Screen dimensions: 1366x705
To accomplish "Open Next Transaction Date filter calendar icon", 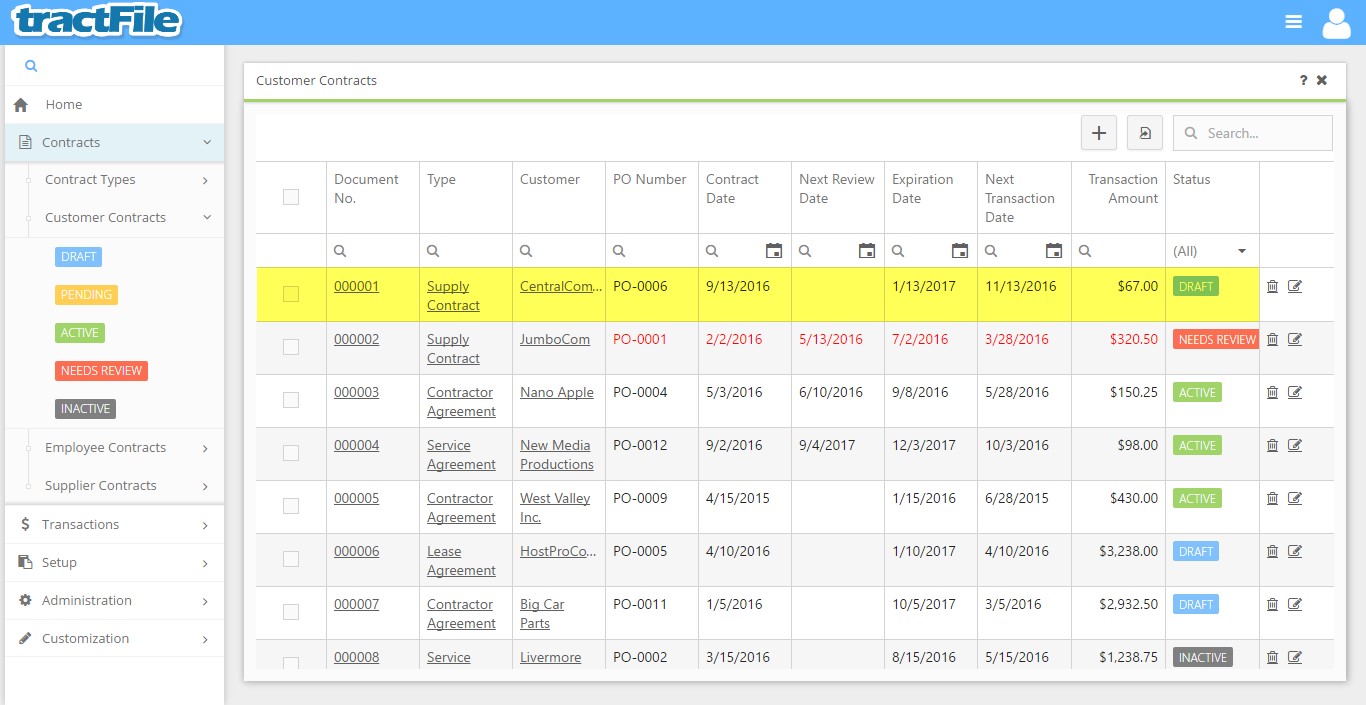I will 1054,251.
